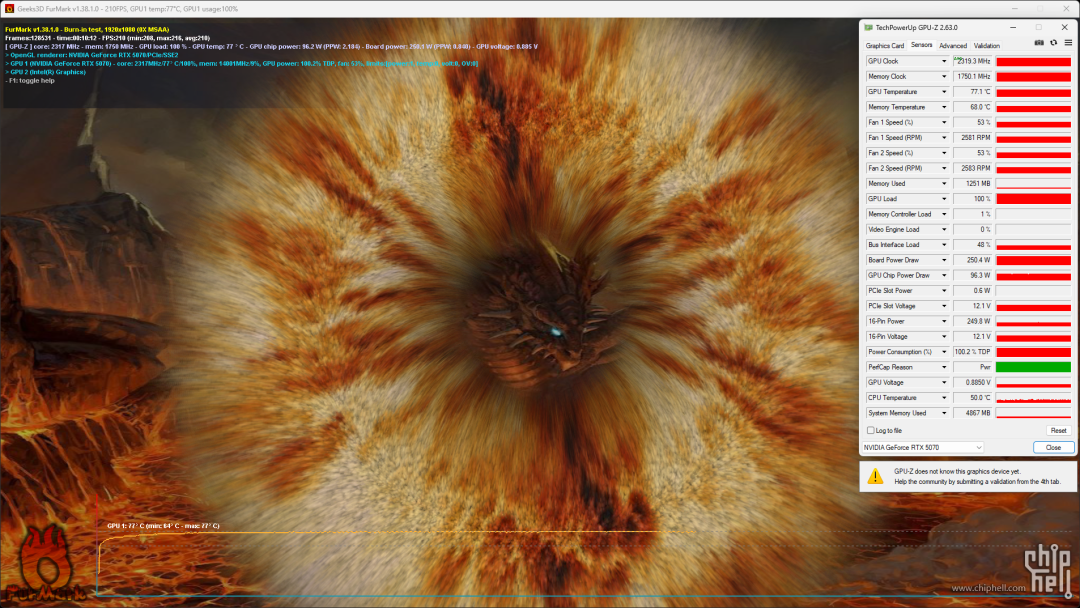Open the Advanced tab
The width and height of the screenshot is (1080, 608).
[953, 45]
